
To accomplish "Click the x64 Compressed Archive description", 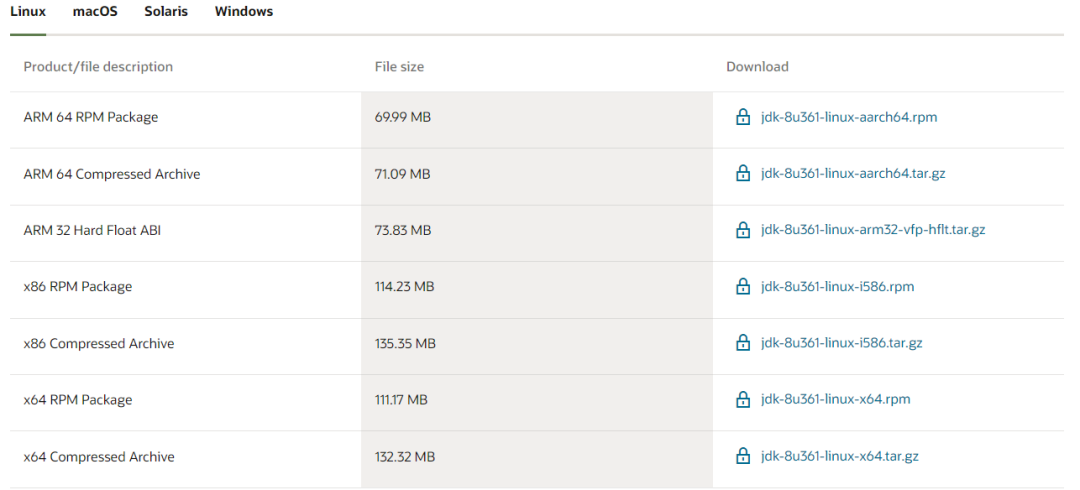I will click(x=99, y=457).
